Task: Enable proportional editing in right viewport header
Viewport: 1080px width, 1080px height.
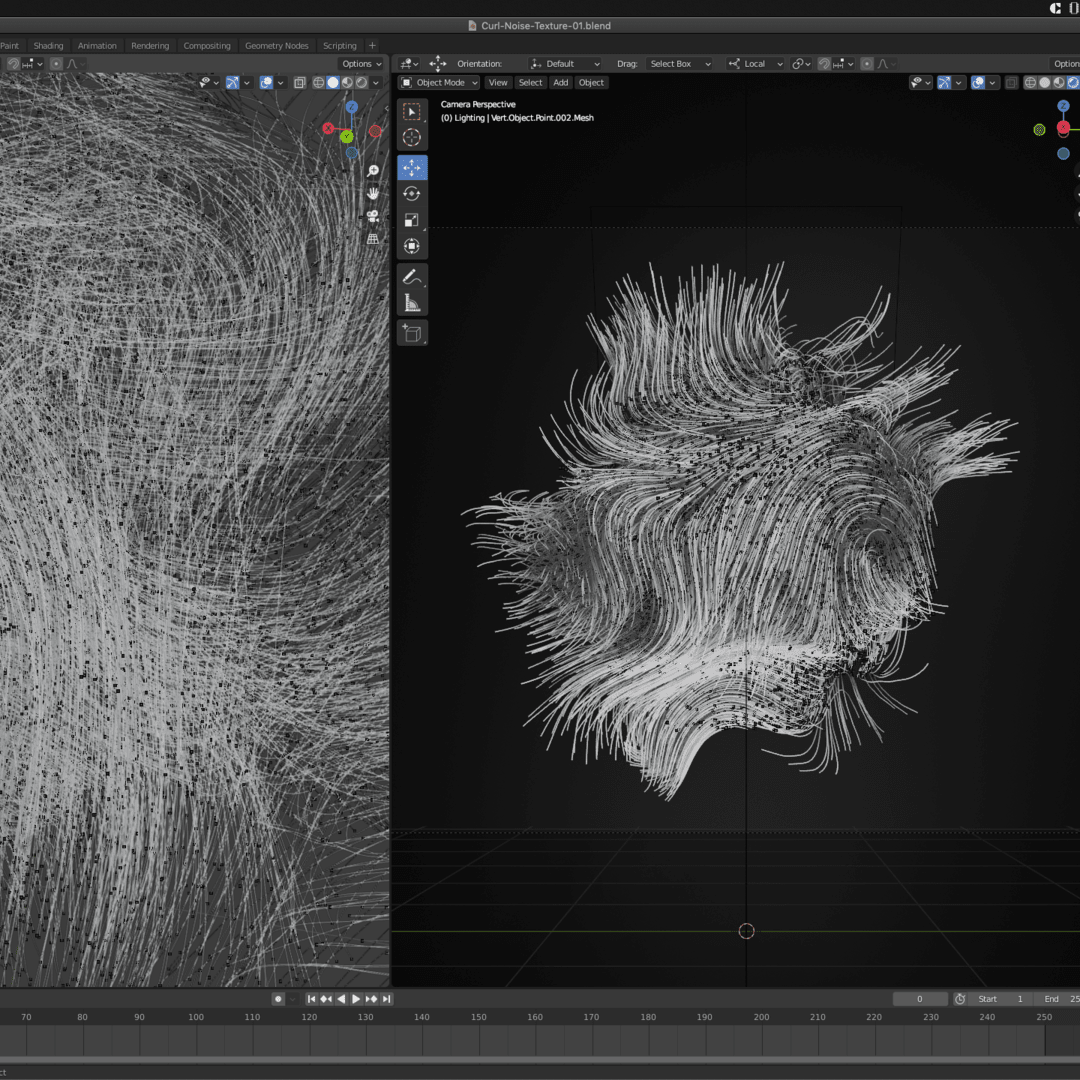Action: coord(867,64)
